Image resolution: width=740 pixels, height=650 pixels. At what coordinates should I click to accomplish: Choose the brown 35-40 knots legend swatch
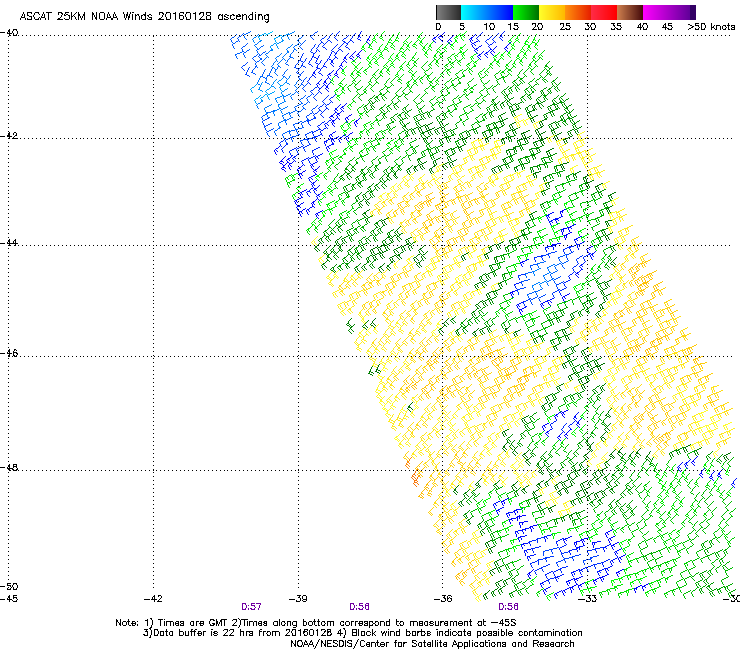[630, 12]
